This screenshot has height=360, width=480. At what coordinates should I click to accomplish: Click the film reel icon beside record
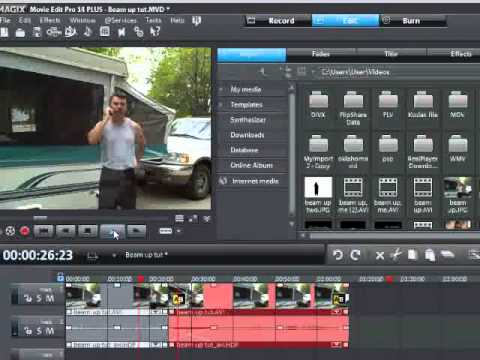(x=10, y=231)
